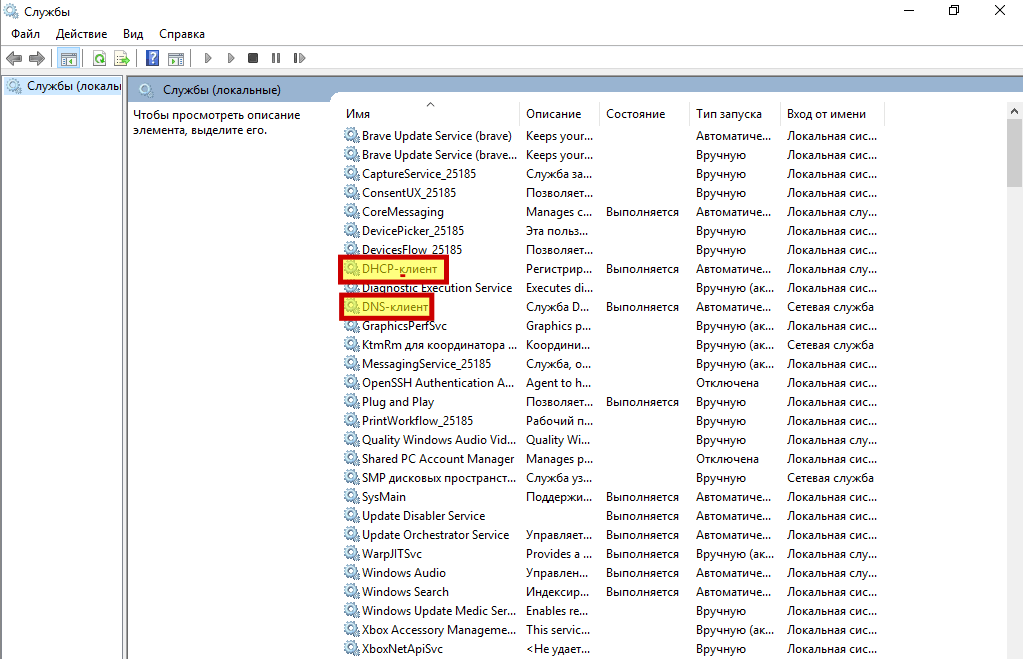Click the Export List toolbar icon
This screenshot has height=659, width=1023.
click(122, 59)
